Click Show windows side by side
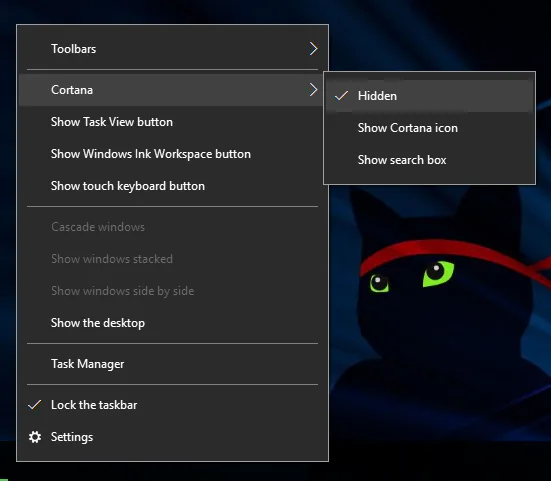The width and height of the screenshot is (551, 481). pyautogui.click(x=173, y=291)
